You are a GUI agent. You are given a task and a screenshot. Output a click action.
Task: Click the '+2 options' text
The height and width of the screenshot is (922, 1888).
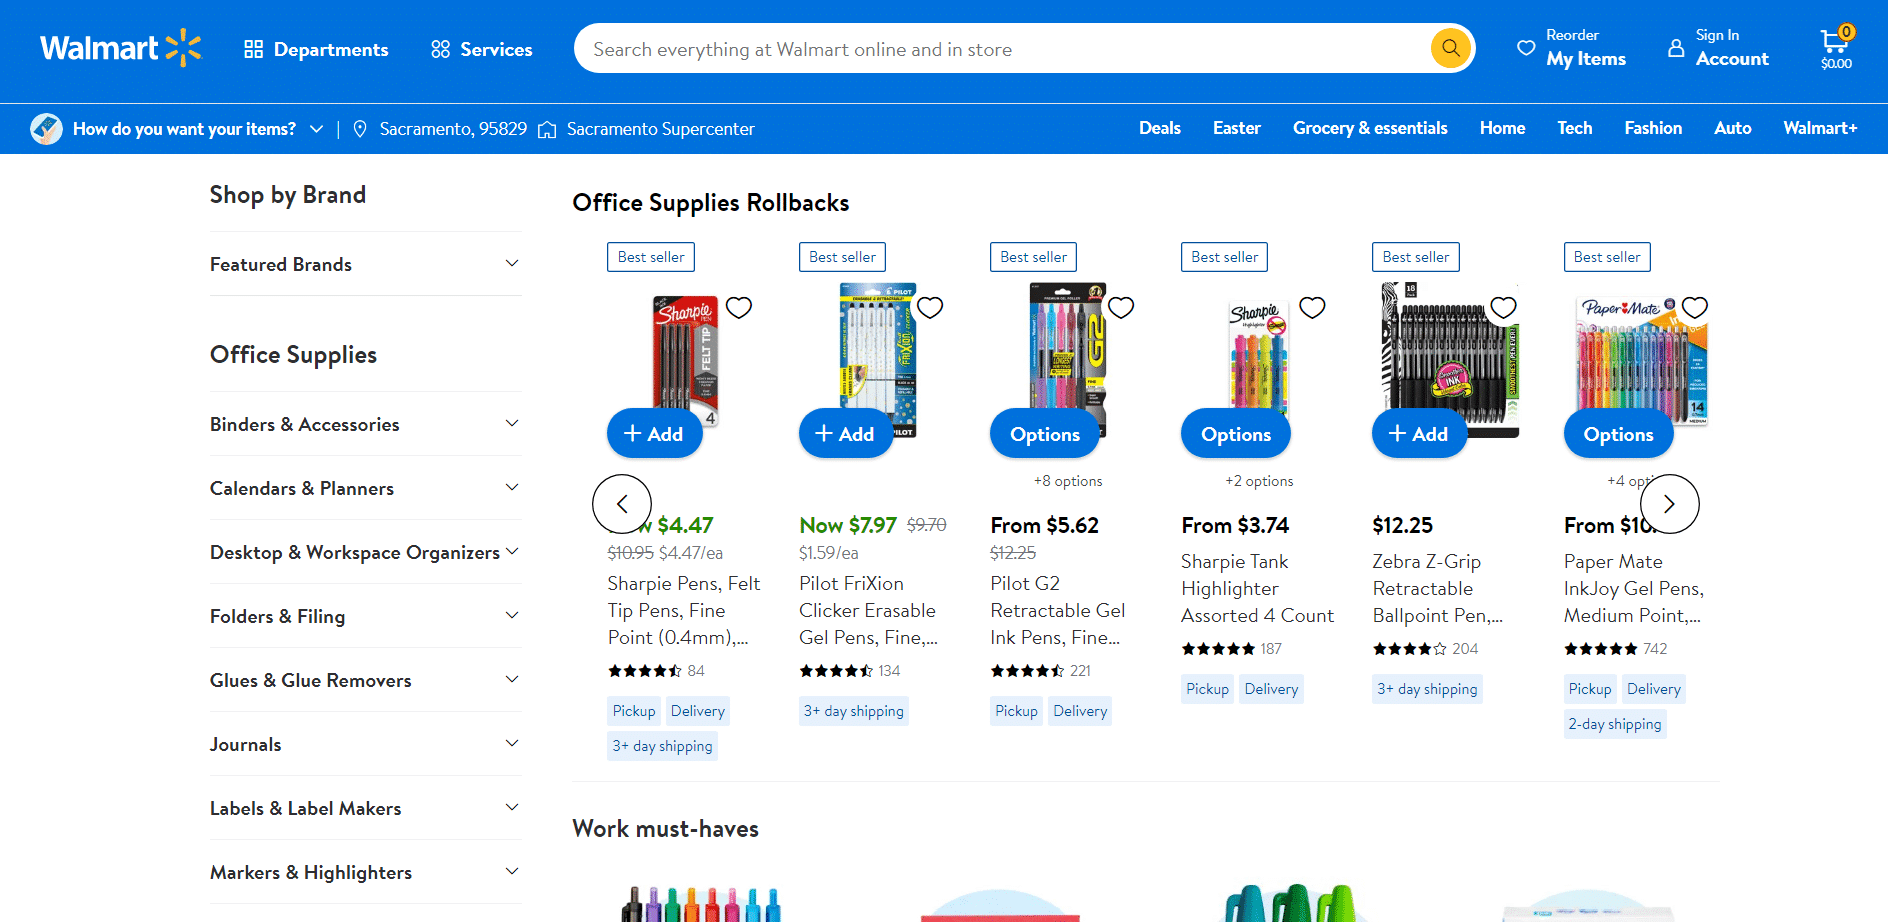[1259, 481]
